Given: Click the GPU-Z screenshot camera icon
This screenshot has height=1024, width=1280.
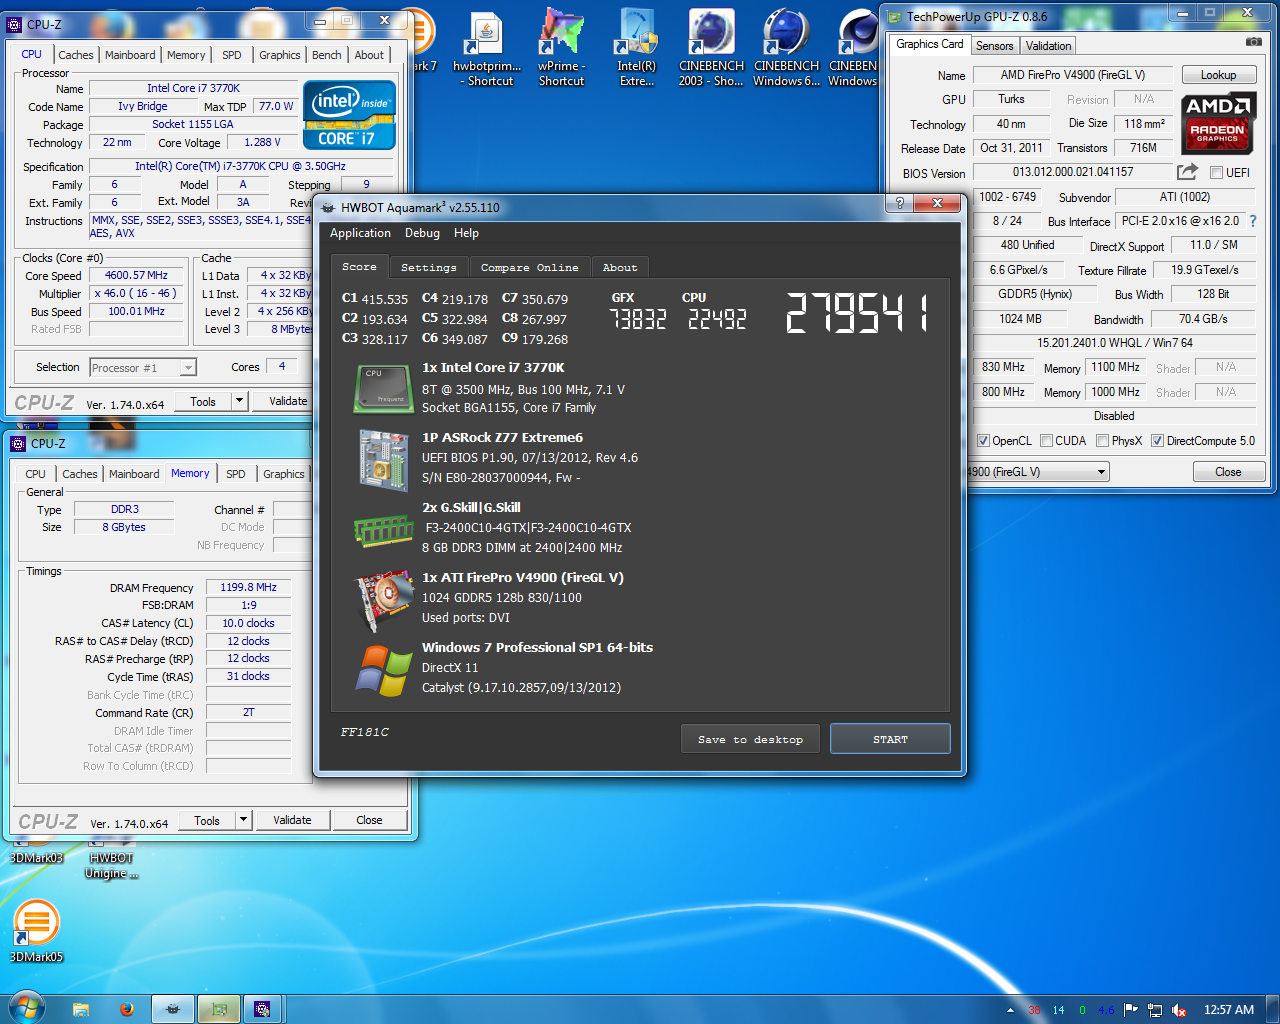Looking at the screenshot, I should click(1253, 42).
